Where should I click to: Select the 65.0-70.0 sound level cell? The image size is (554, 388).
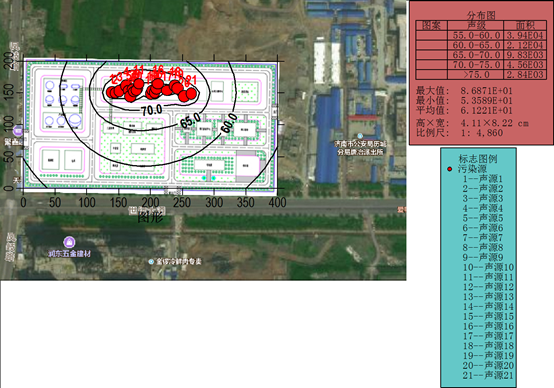[477, 55]
